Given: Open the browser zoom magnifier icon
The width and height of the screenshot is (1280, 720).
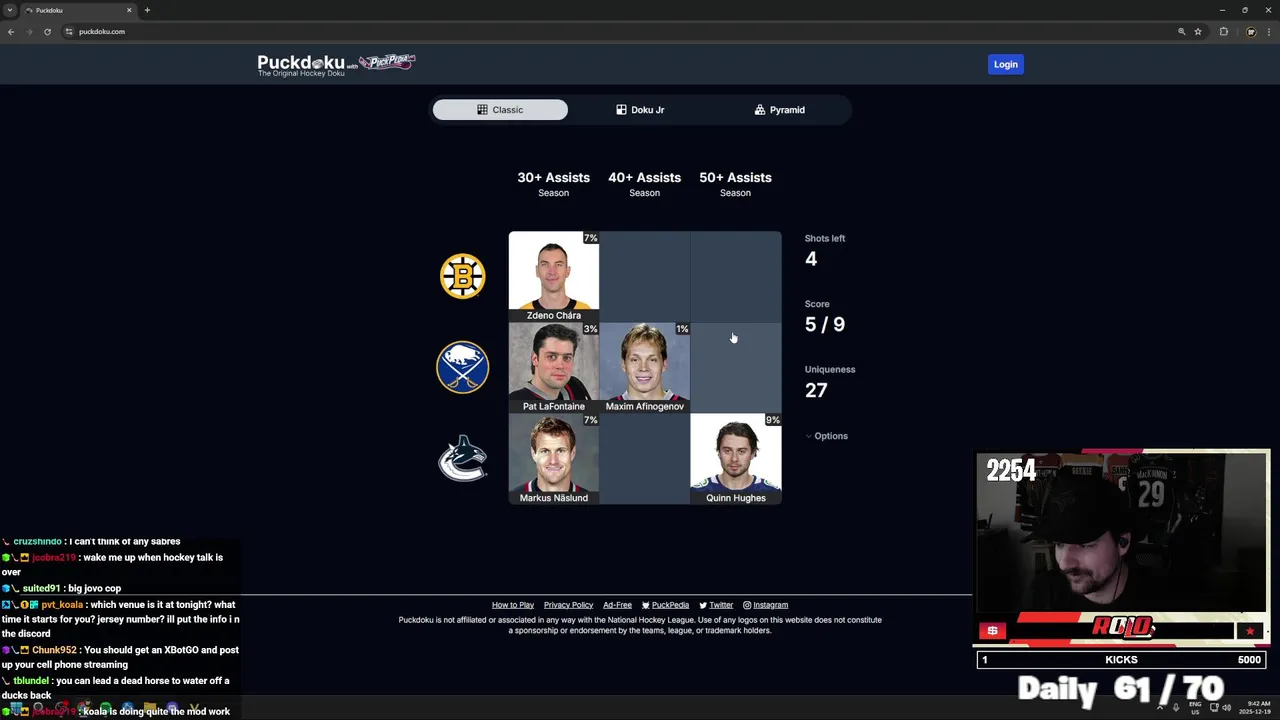Looking at the screenshot, I should [x=1181, y=31].
